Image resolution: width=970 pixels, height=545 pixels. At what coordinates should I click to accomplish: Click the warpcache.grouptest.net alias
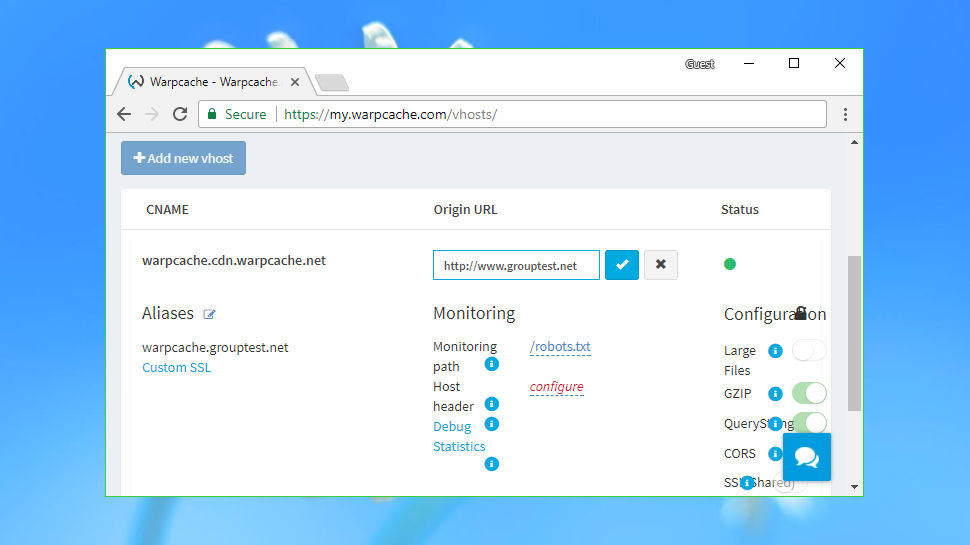pos(215,348)
